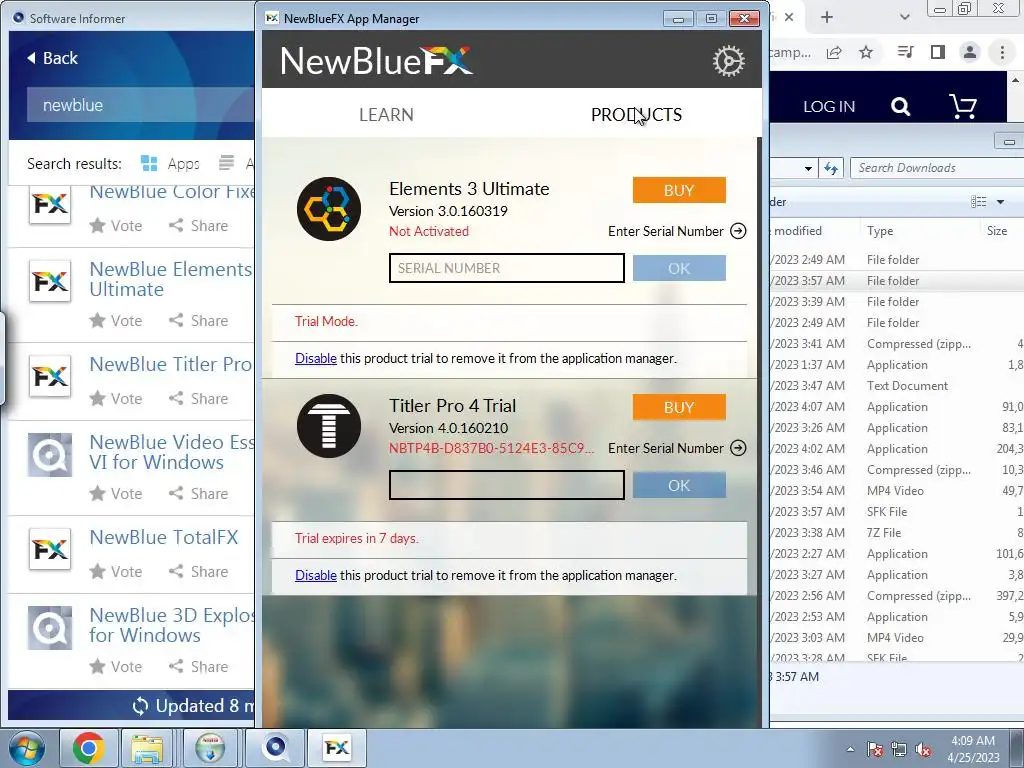Open Explorer change view dropdown arrow
Viewport: 1024px width, 768px height.
click(x=1000, y=202)
